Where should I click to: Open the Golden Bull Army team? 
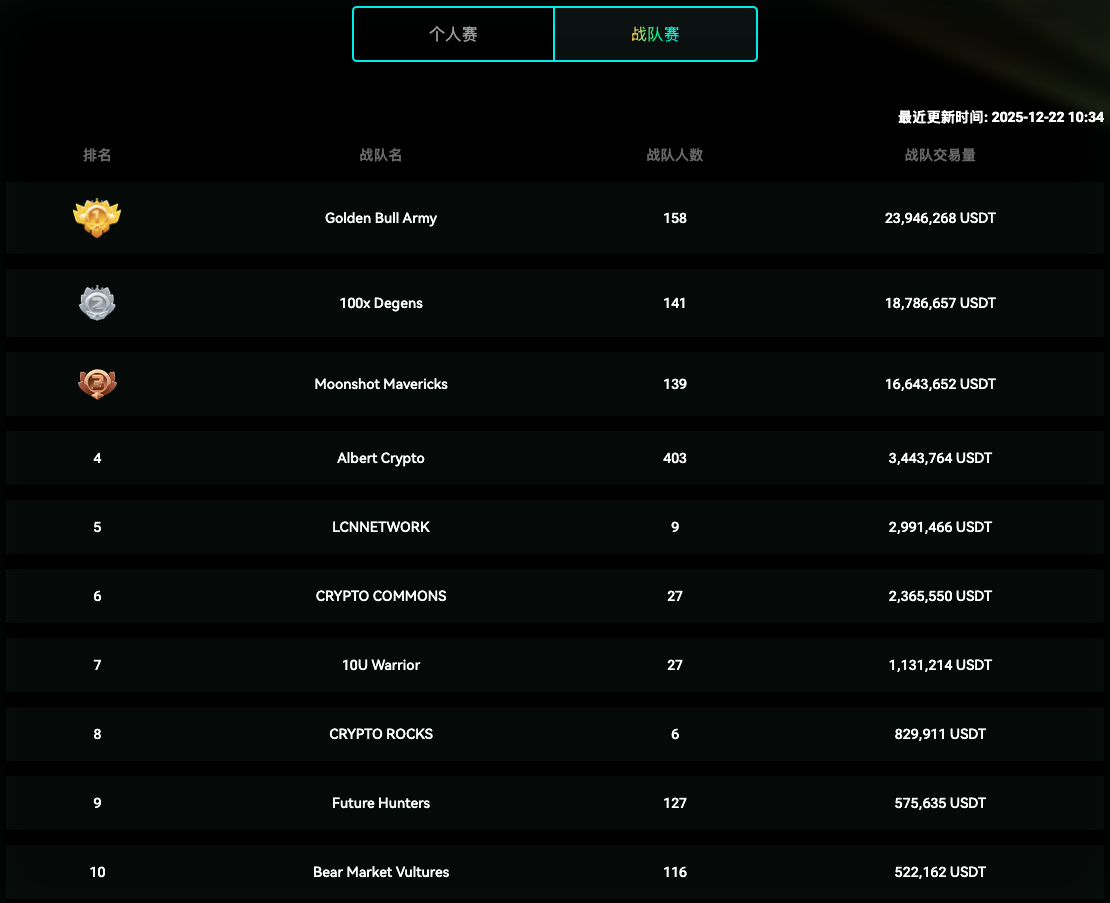(x=381, y=218)
